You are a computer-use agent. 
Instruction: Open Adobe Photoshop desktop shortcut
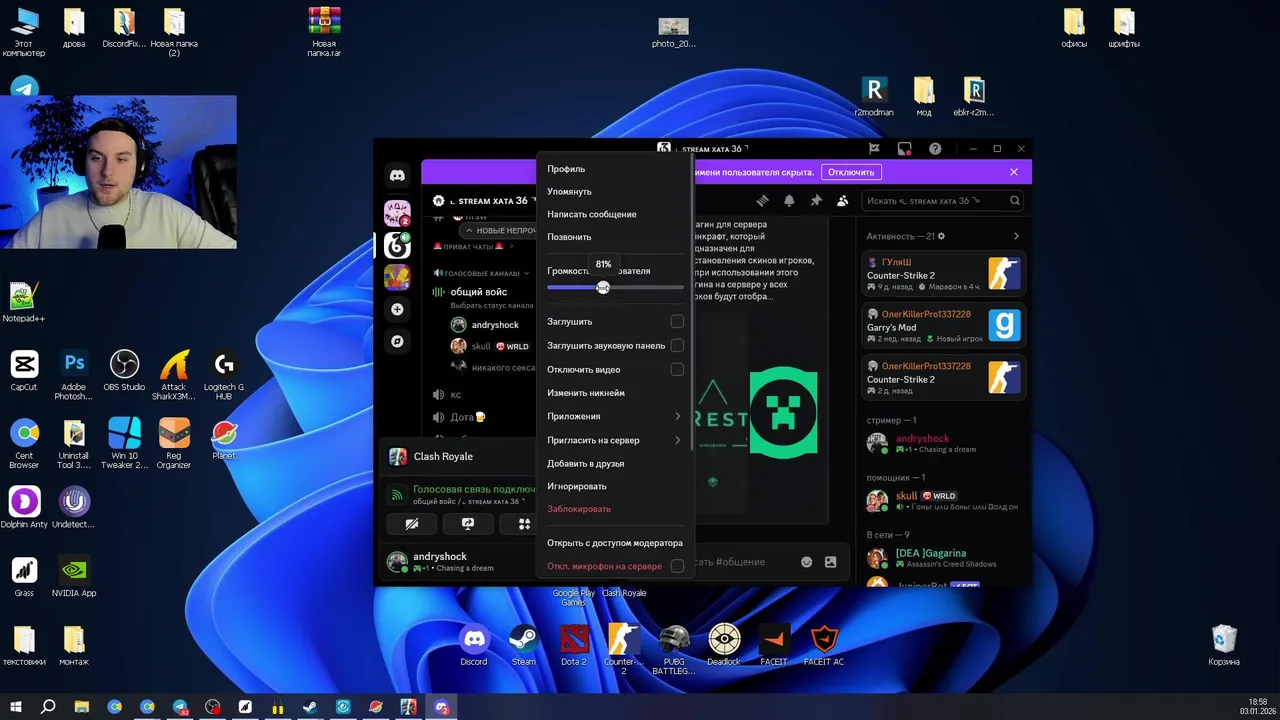point(74,373)
